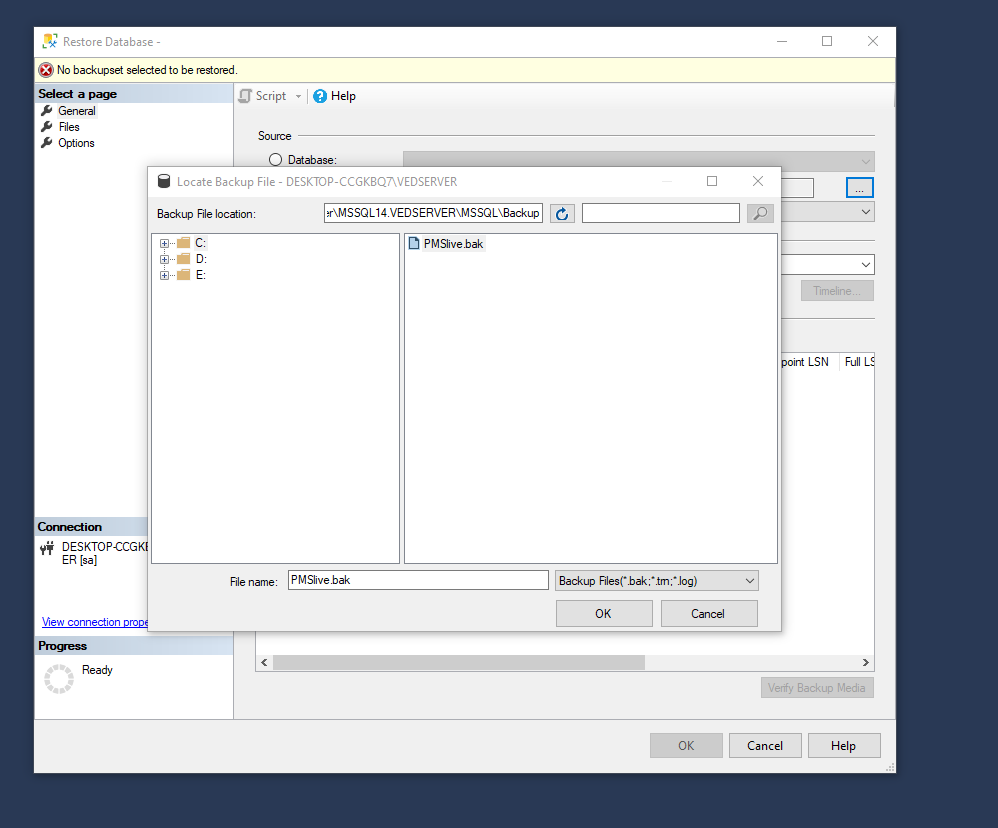The image size is (998, 828).
Task: Select the Database source radio button
Action: [x=275, y=160]
